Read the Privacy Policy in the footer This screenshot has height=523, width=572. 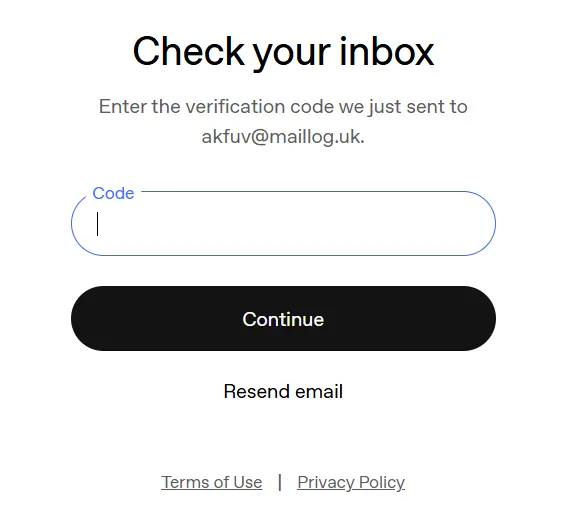[351, 482]
